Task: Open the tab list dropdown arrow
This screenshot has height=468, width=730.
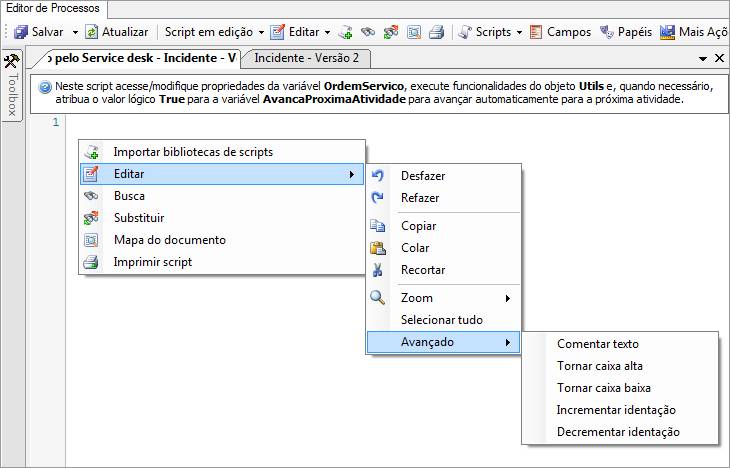Action: 703,59
